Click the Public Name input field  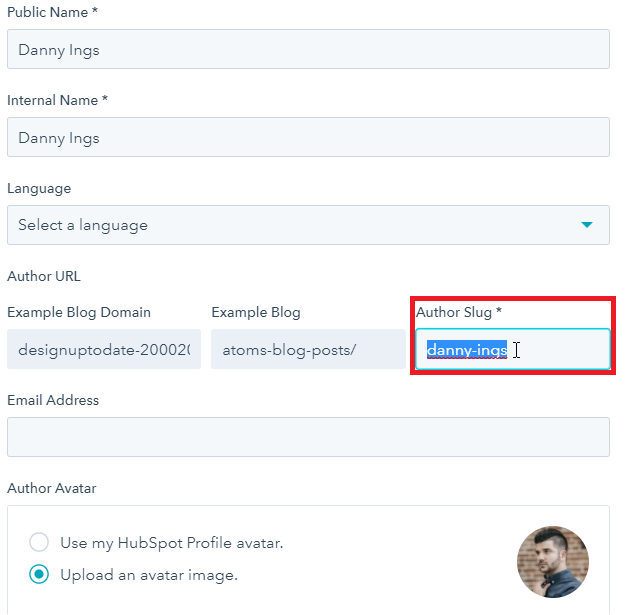click(308, 49)
